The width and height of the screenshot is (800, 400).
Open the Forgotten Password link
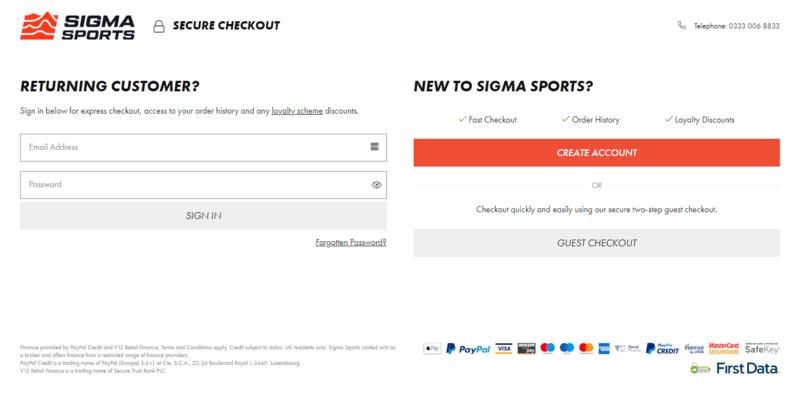pyautogui.click(x=351, y=243)
